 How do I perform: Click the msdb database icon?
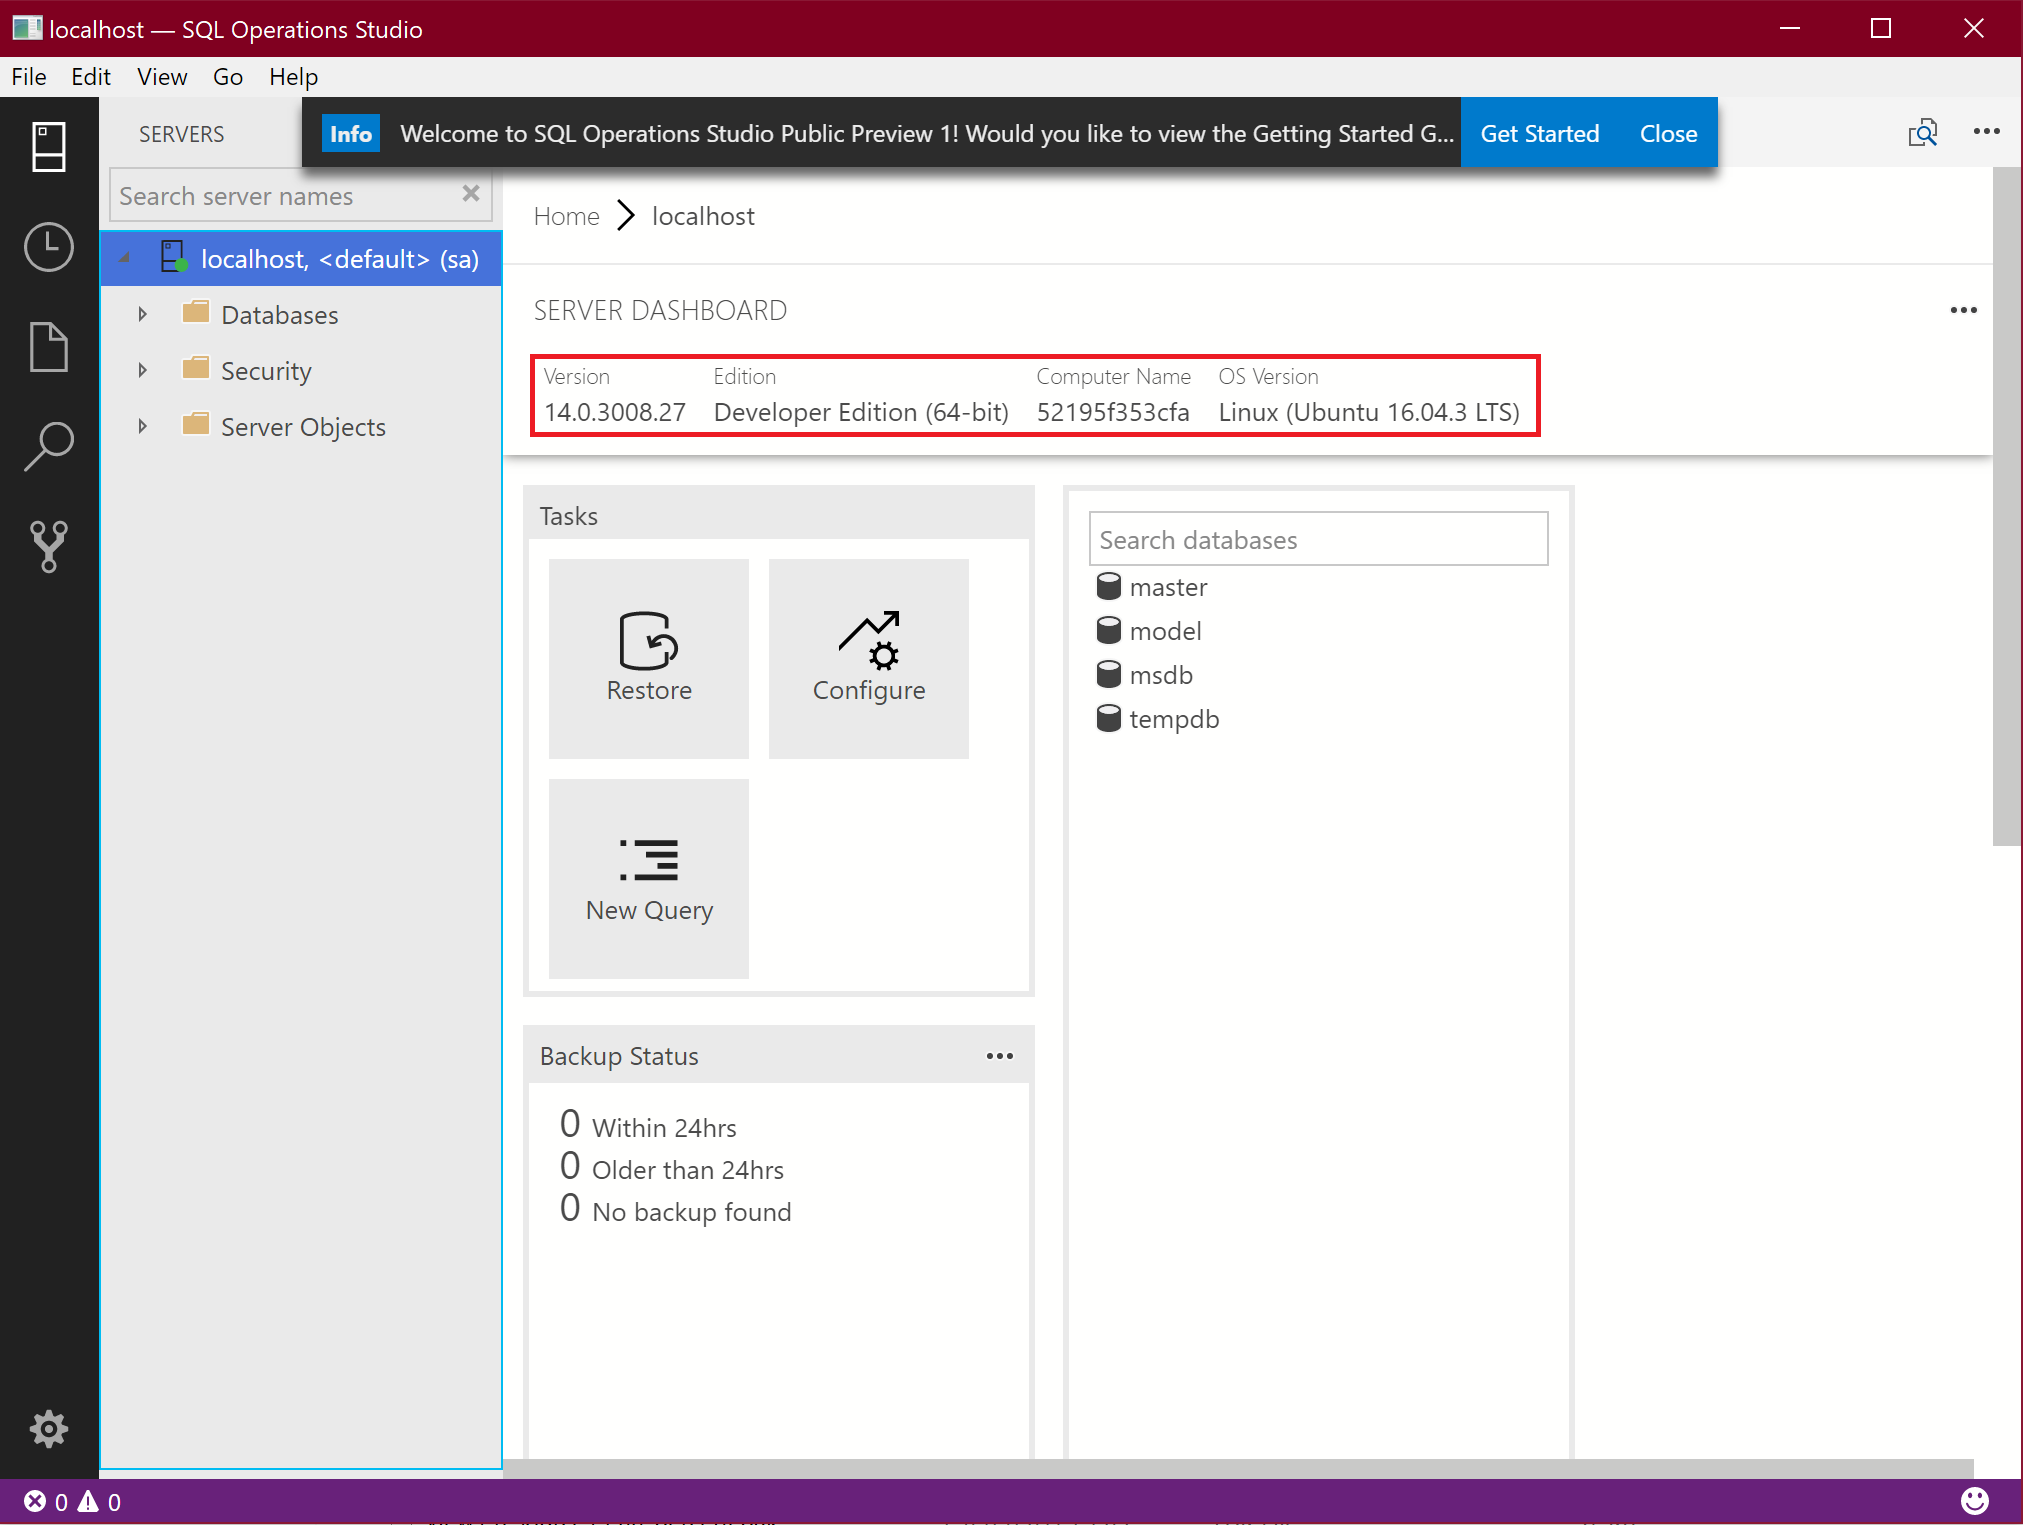click(x=1109, y=675)
